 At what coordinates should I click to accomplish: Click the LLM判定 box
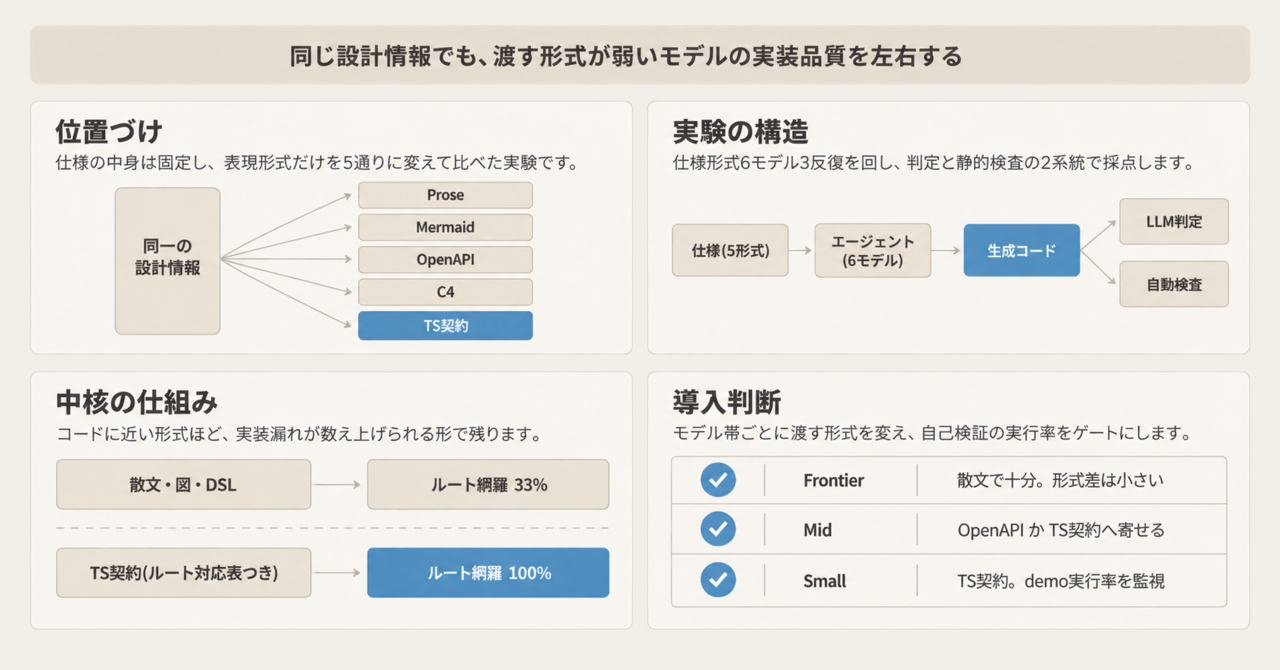[x=1174, y=221]
